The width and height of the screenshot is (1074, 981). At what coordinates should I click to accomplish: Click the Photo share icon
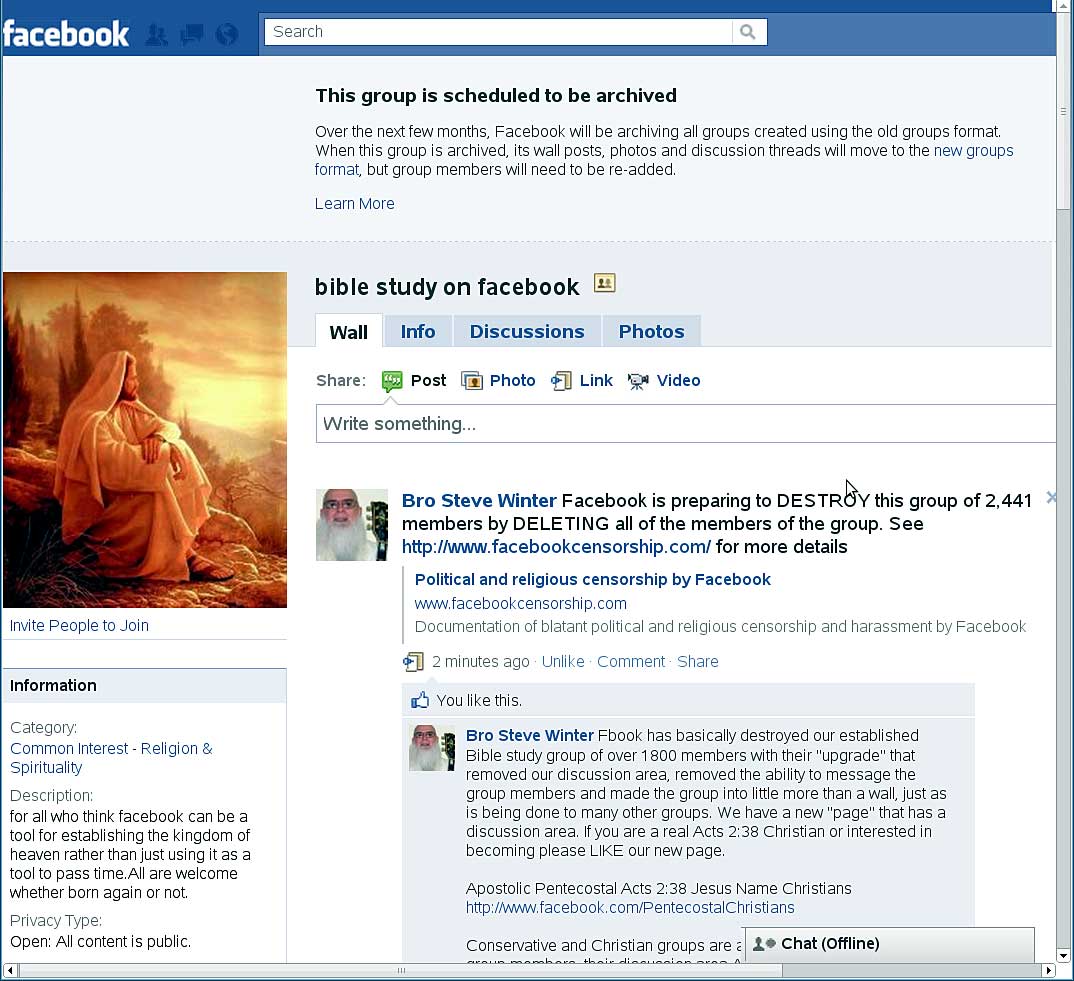coord(472,381)
